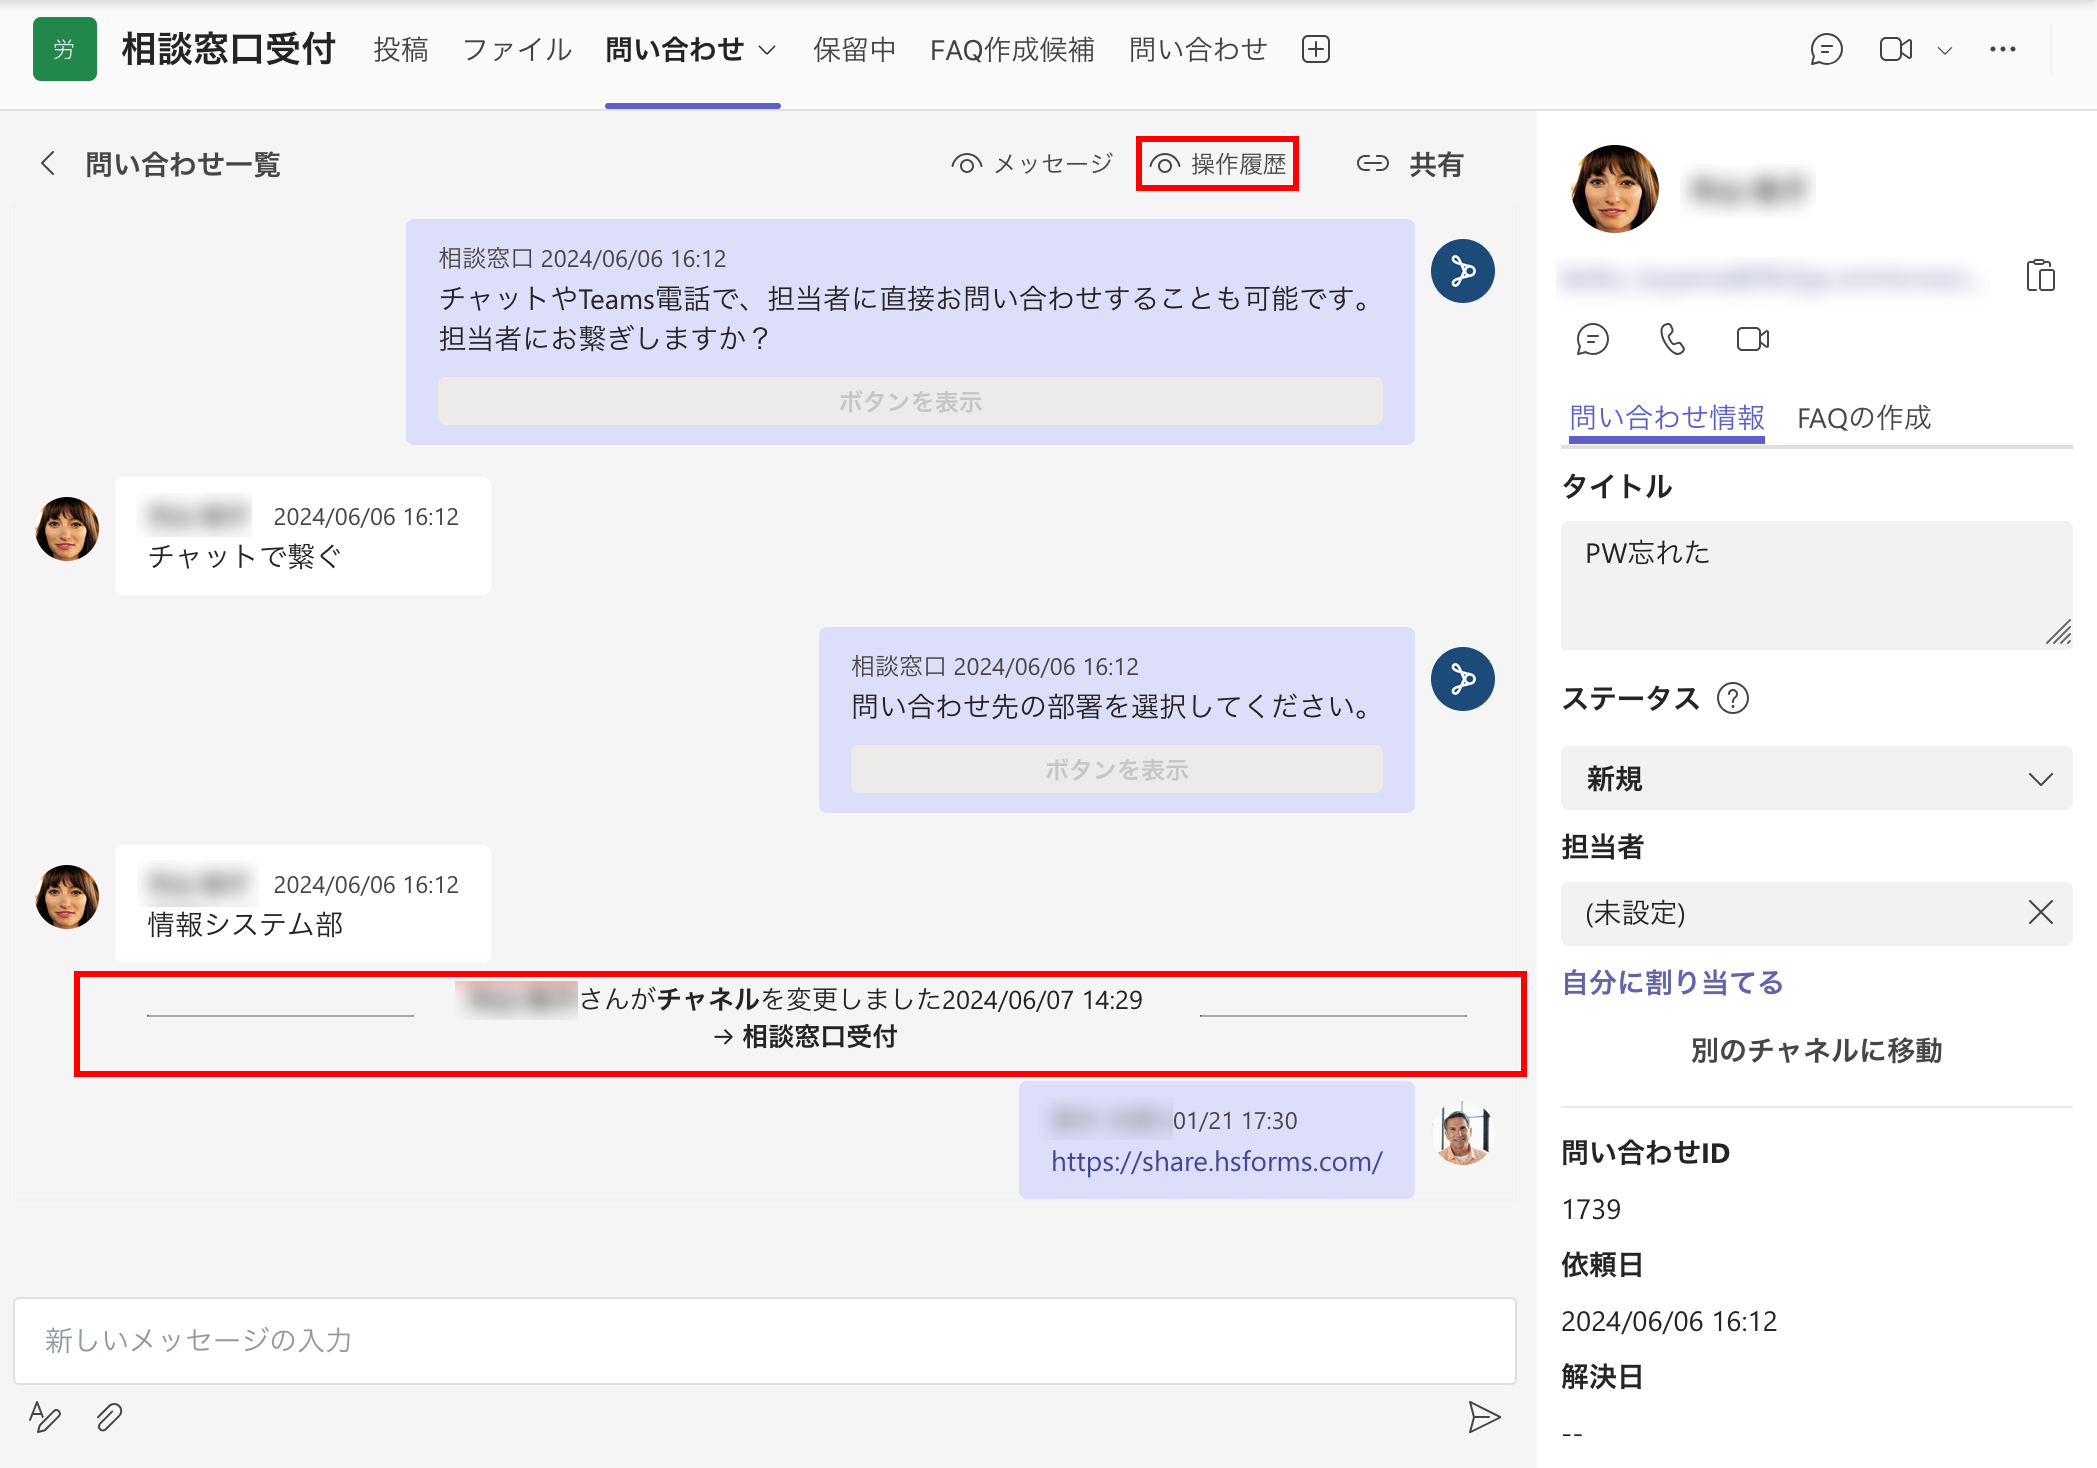Click the 情報システム部 message text

pos(245,924)
